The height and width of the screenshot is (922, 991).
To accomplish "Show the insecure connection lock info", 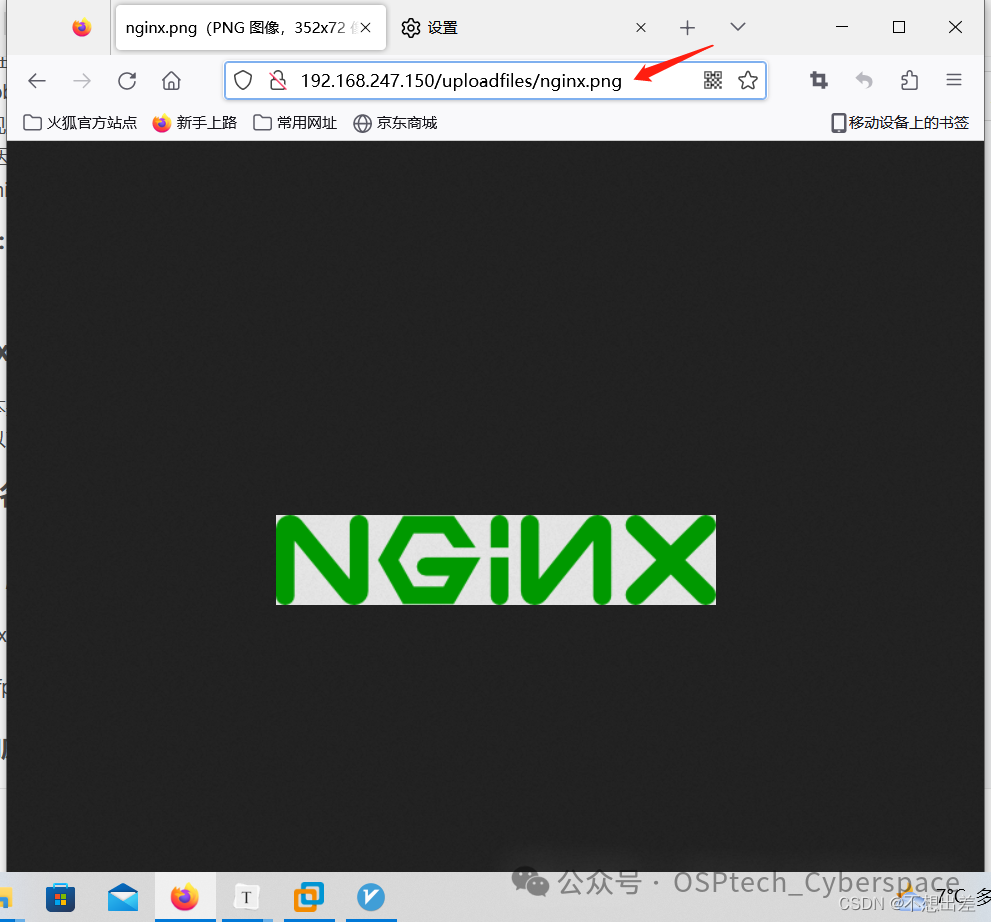I will 277,80.
